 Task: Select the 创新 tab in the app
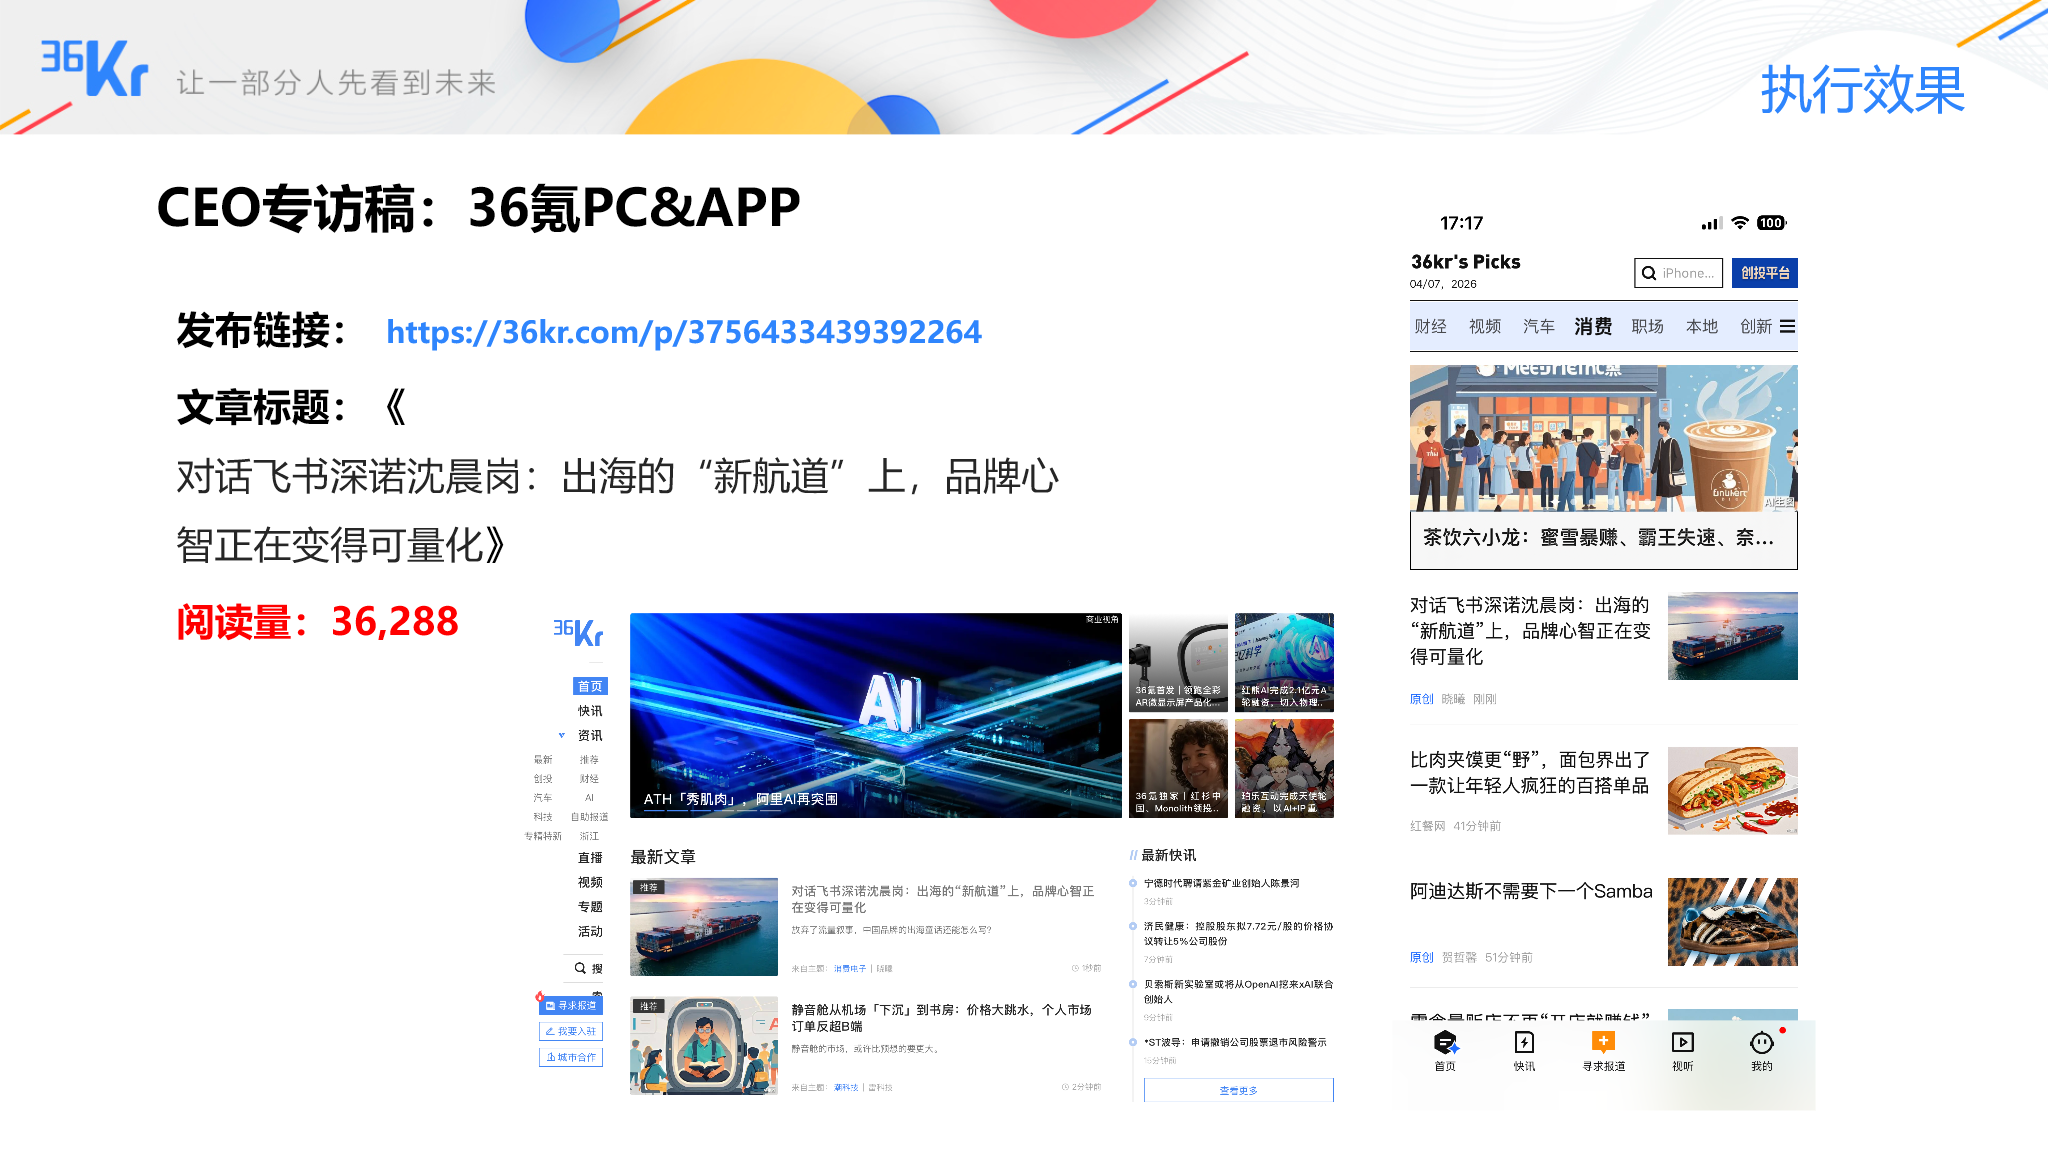click(1756, 327)
